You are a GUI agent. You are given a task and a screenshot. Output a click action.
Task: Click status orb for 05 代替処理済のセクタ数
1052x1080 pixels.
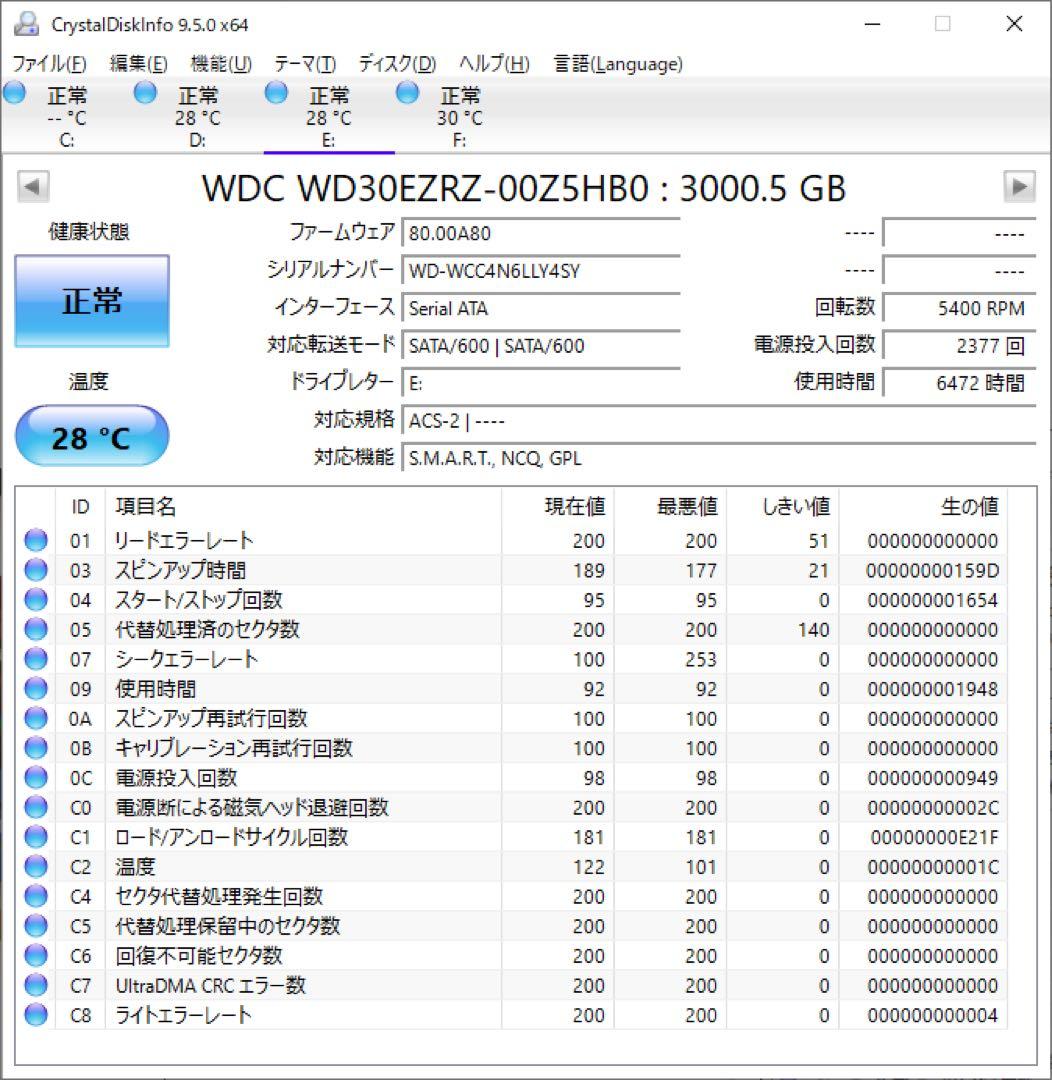coord(36,630)
